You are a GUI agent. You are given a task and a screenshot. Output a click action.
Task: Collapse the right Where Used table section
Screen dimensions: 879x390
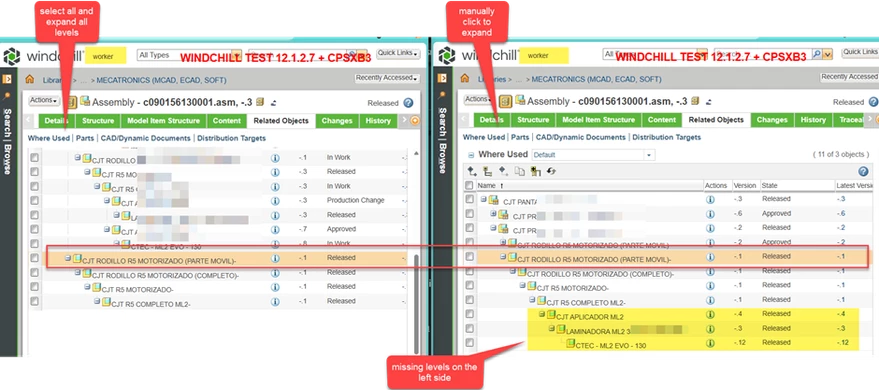coord(471,155)
